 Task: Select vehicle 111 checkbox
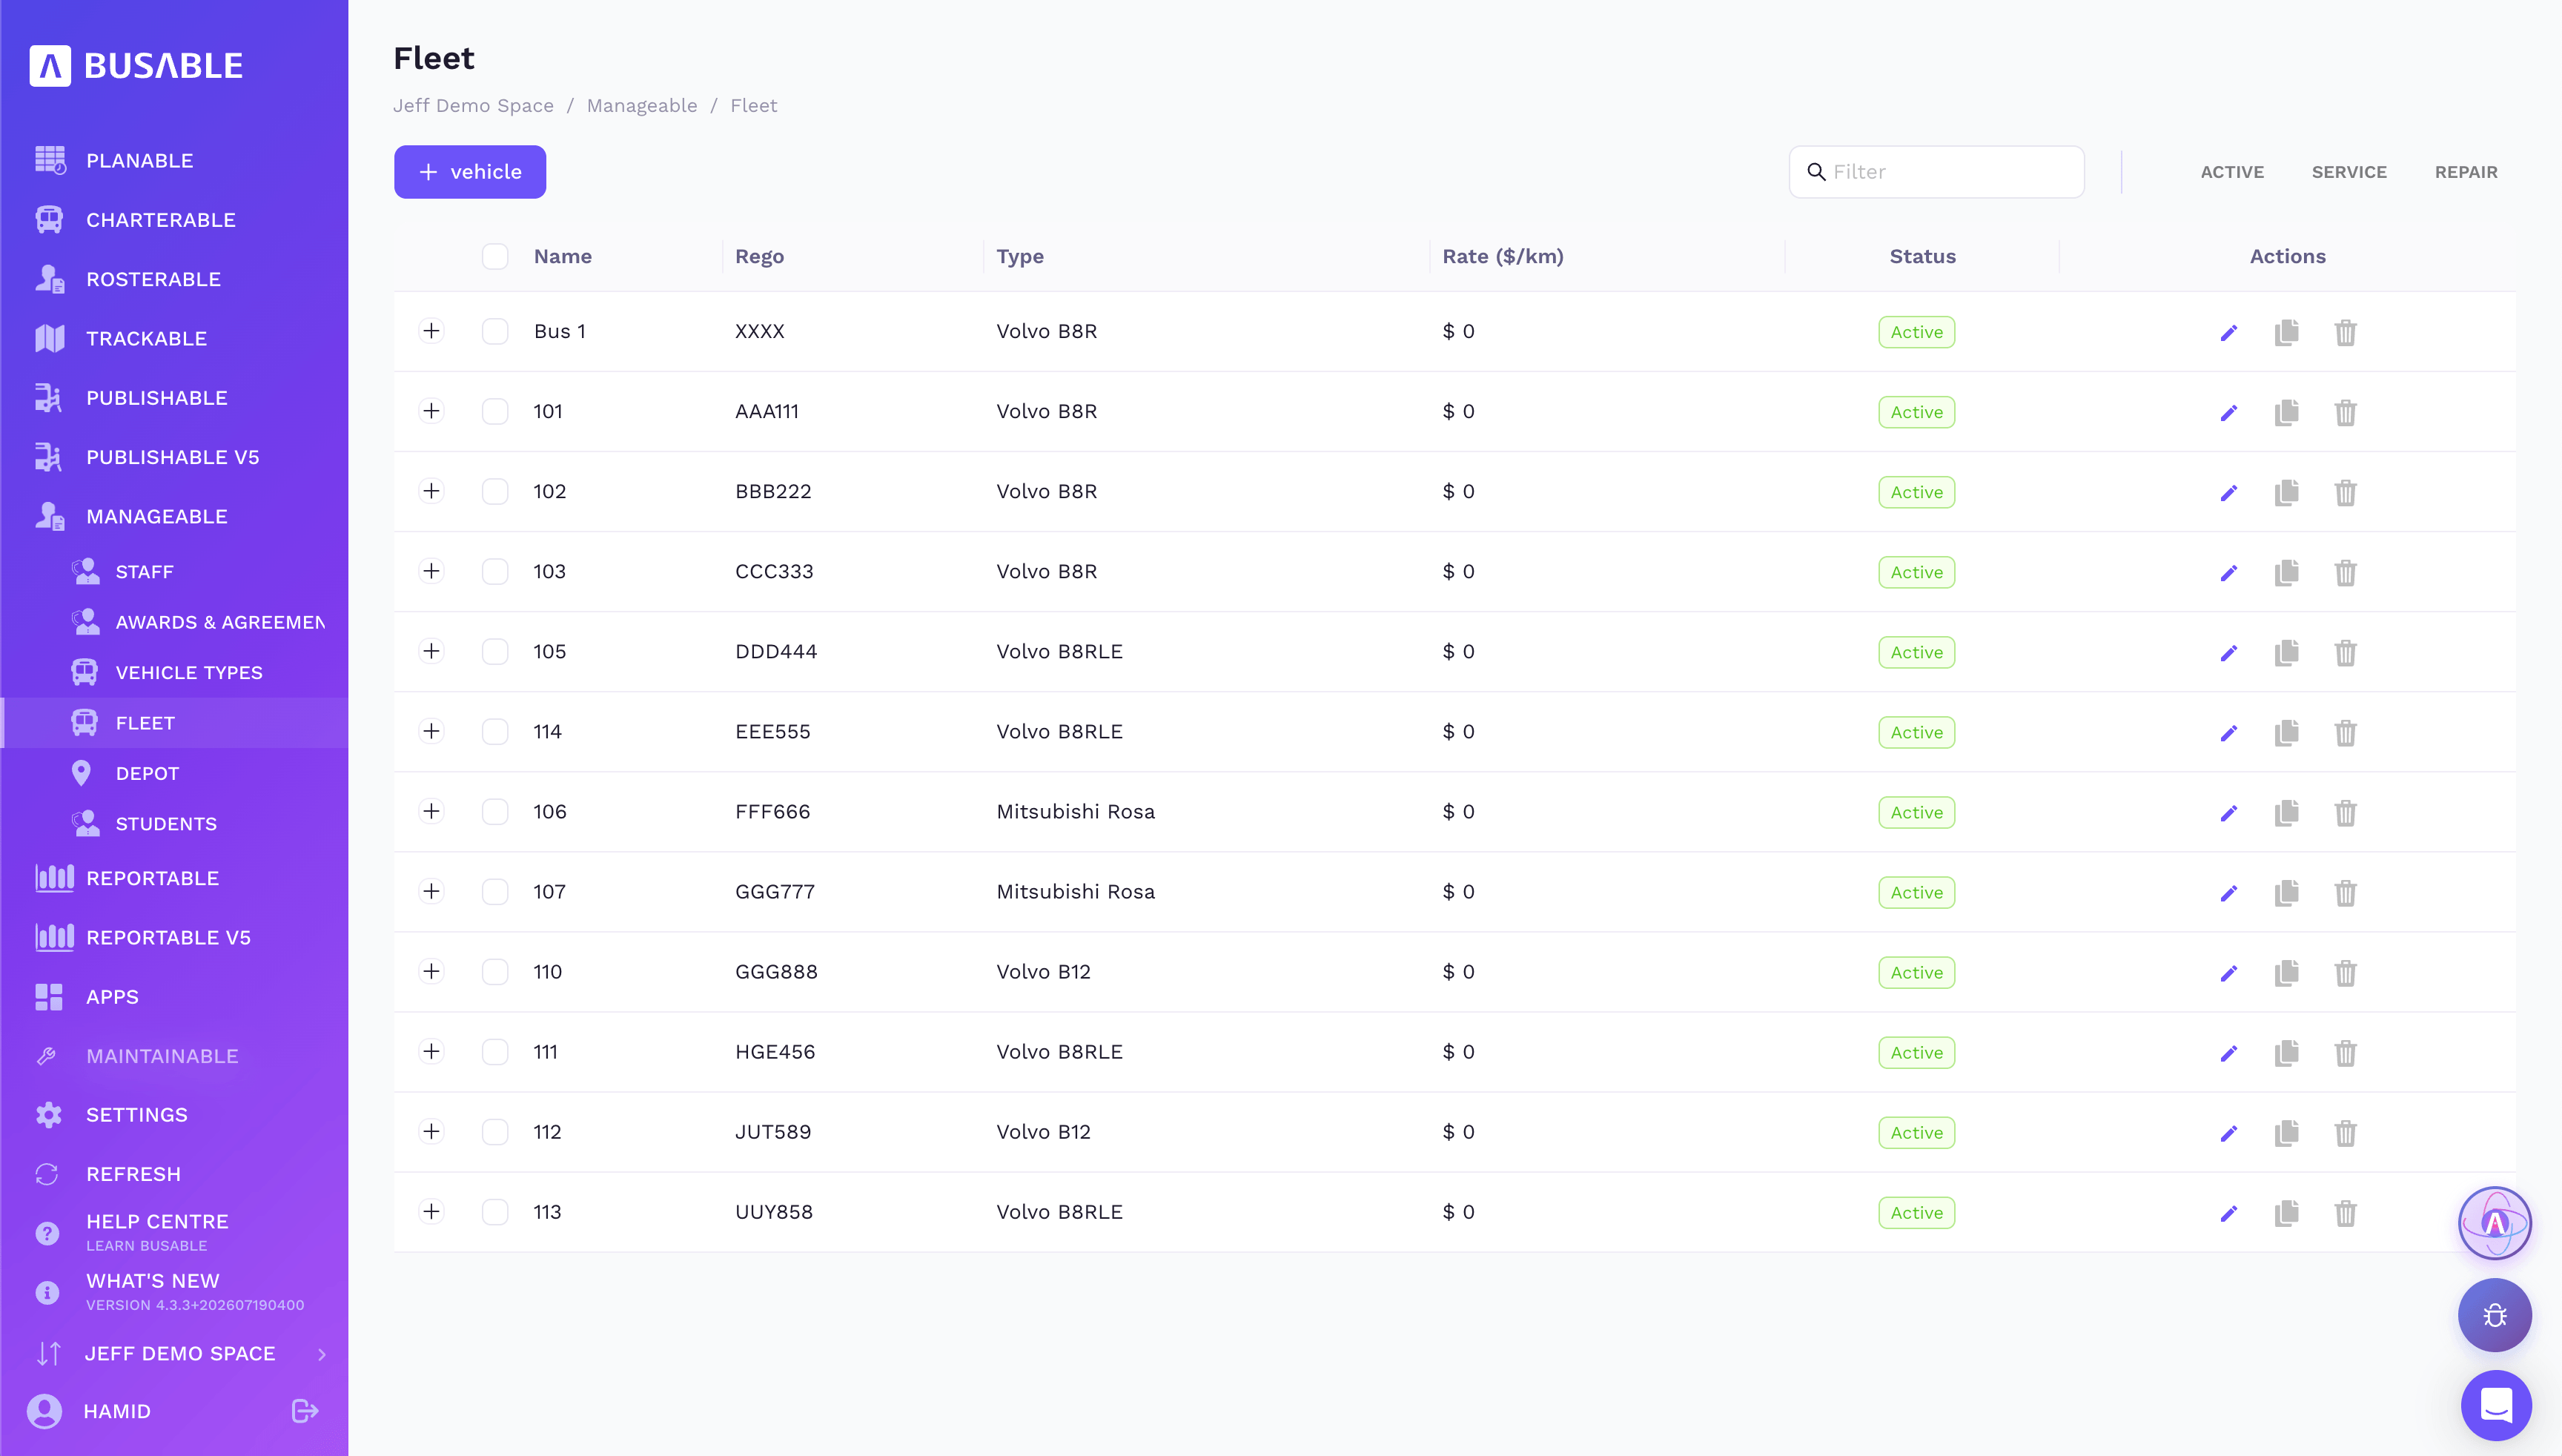pos(495,1051)
